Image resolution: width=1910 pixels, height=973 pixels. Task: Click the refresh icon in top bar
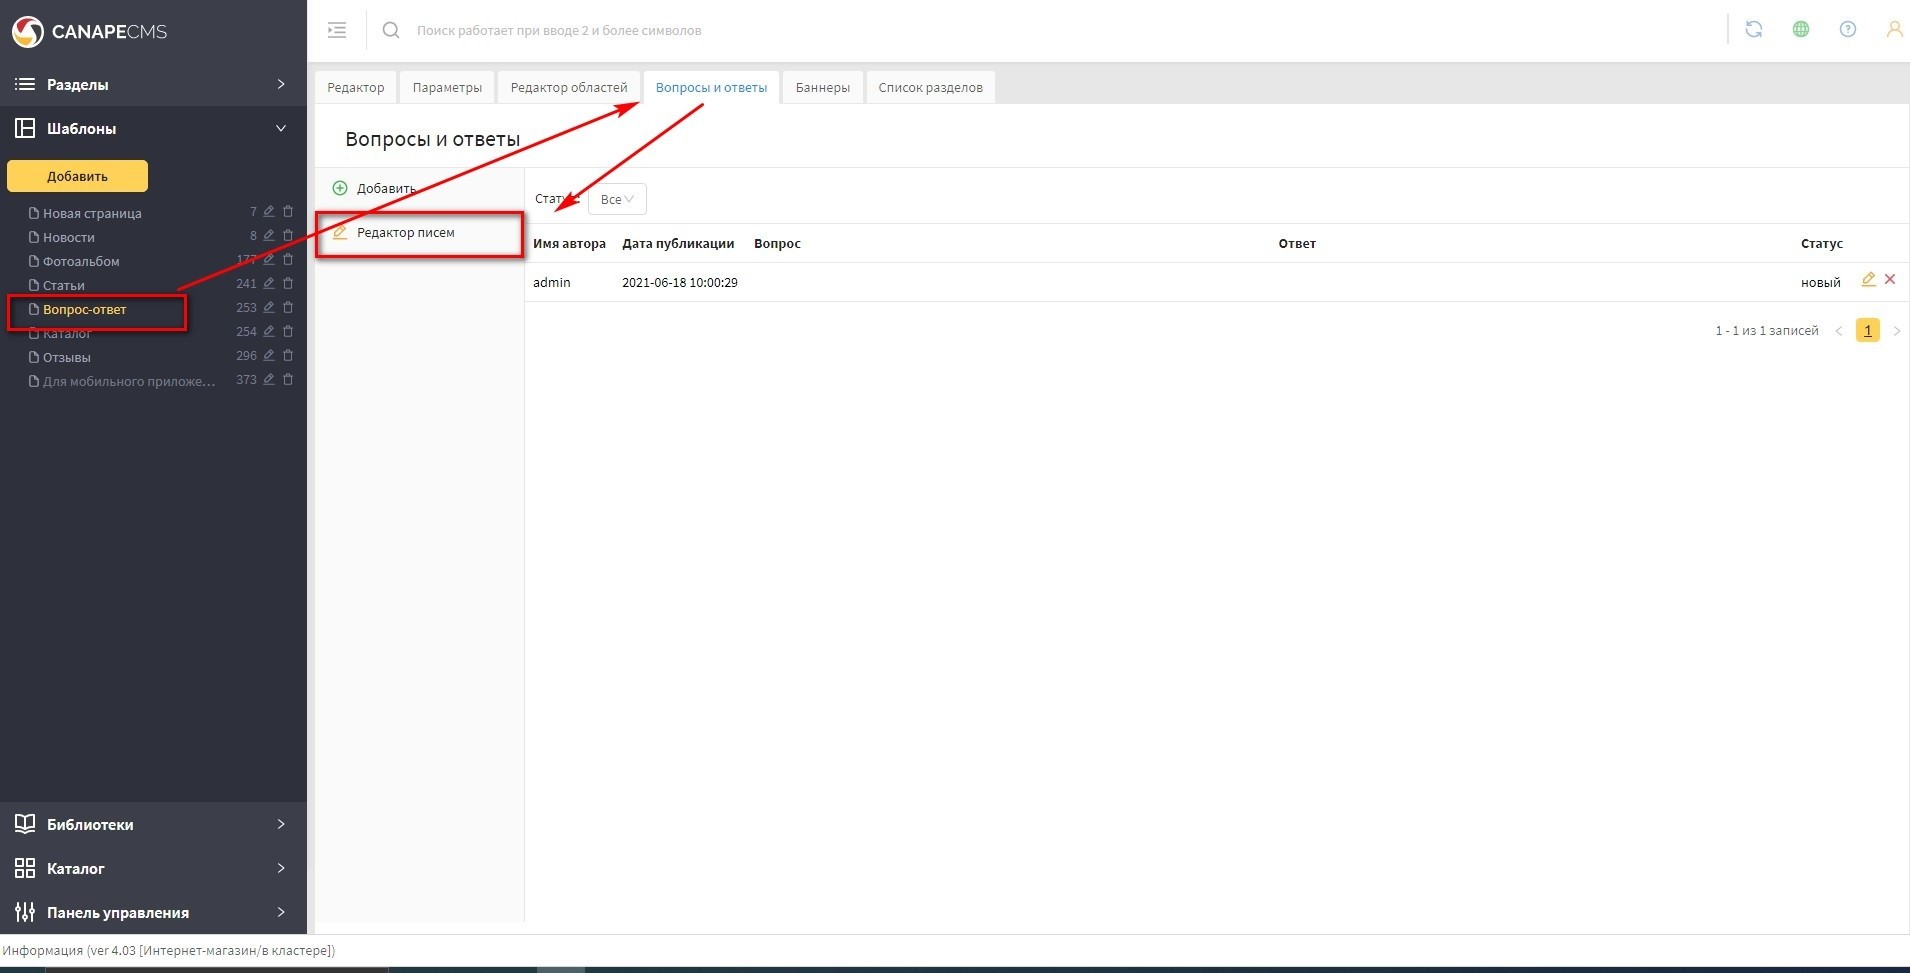coord(1753,30)
